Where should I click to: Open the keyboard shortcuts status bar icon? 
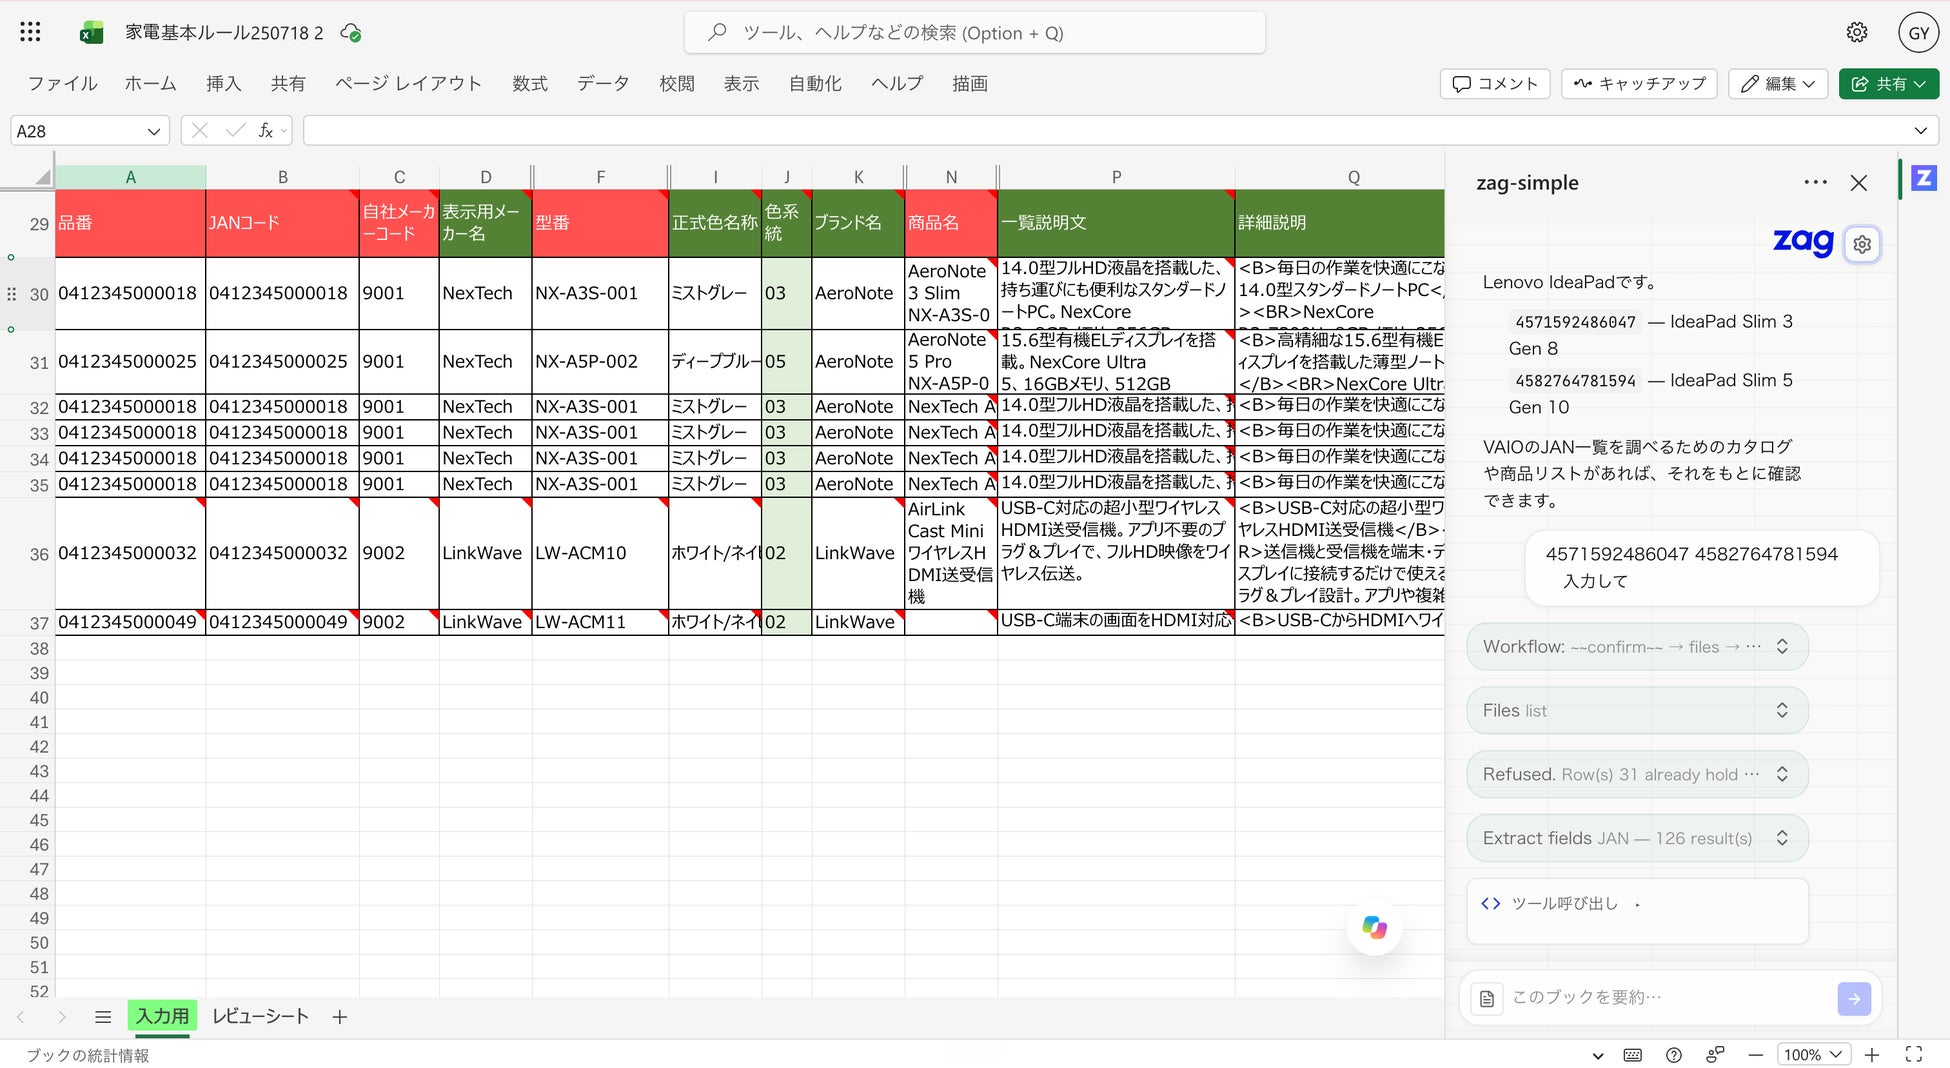[1633, 1055]
